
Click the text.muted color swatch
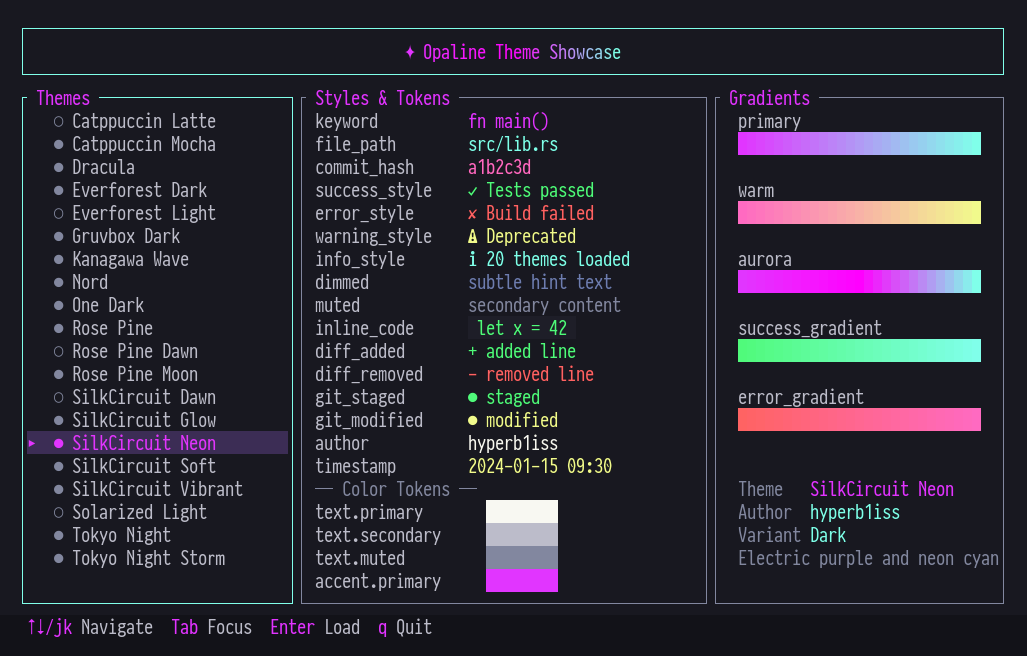(522, 557)
